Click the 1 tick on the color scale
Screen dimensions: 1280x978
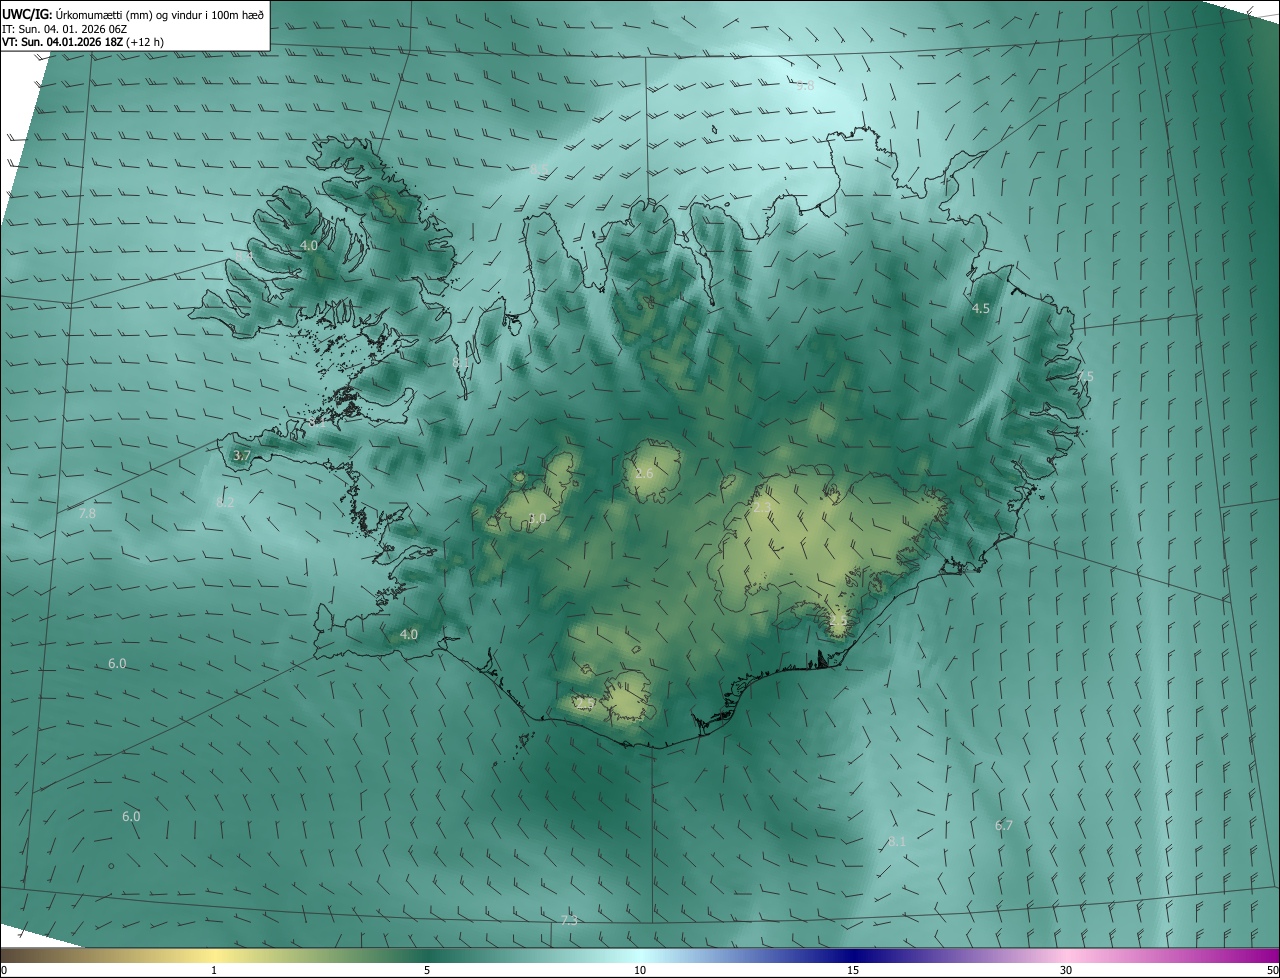tap(214, 970)
